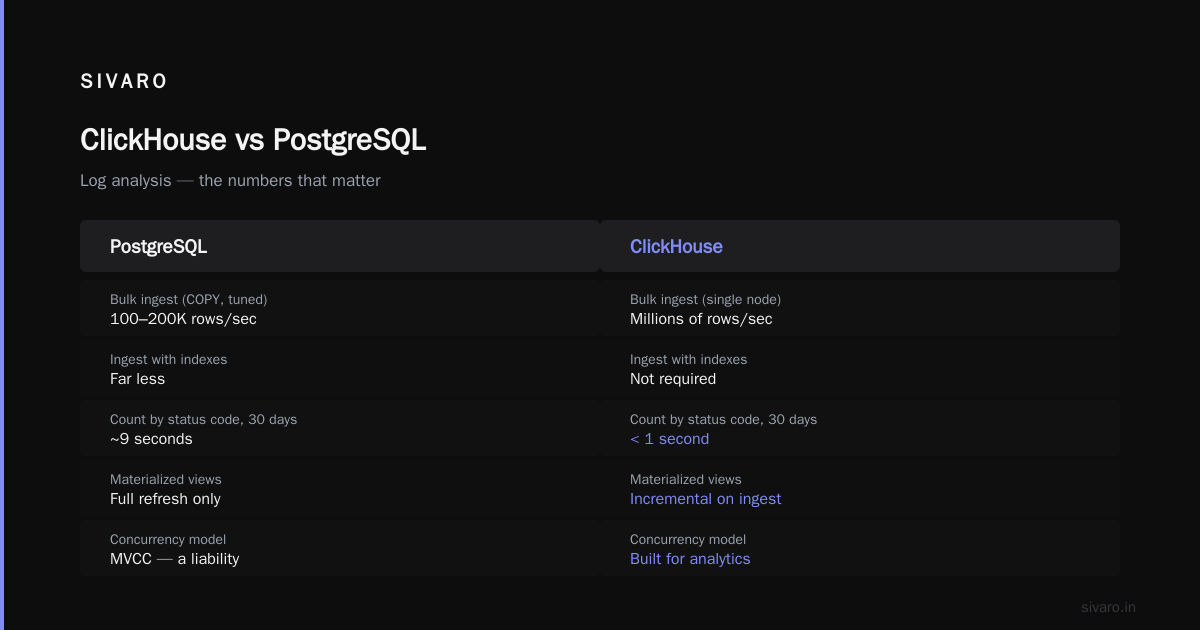Open the sivaro.in footer link
The image size is (1200, 630).
click(1108, 607)
